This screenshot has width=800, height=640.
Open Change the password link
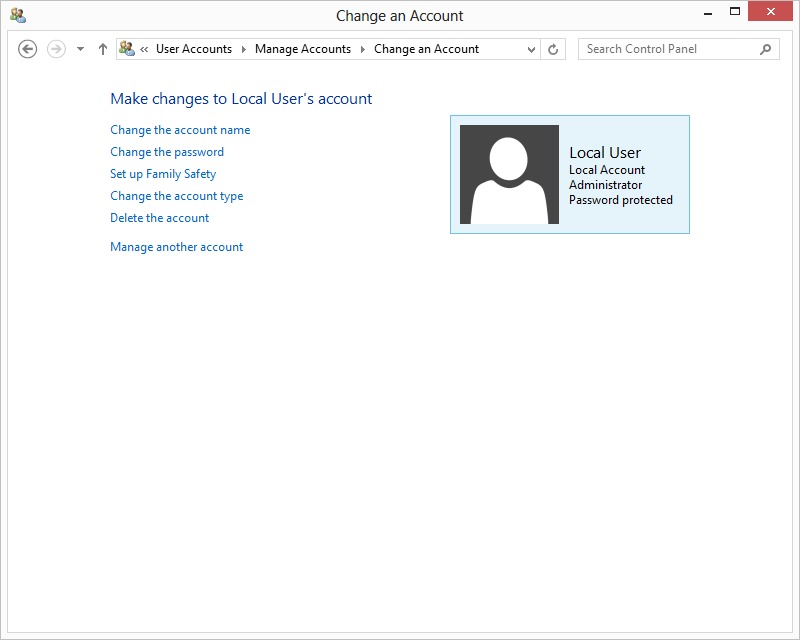[167, 152]
